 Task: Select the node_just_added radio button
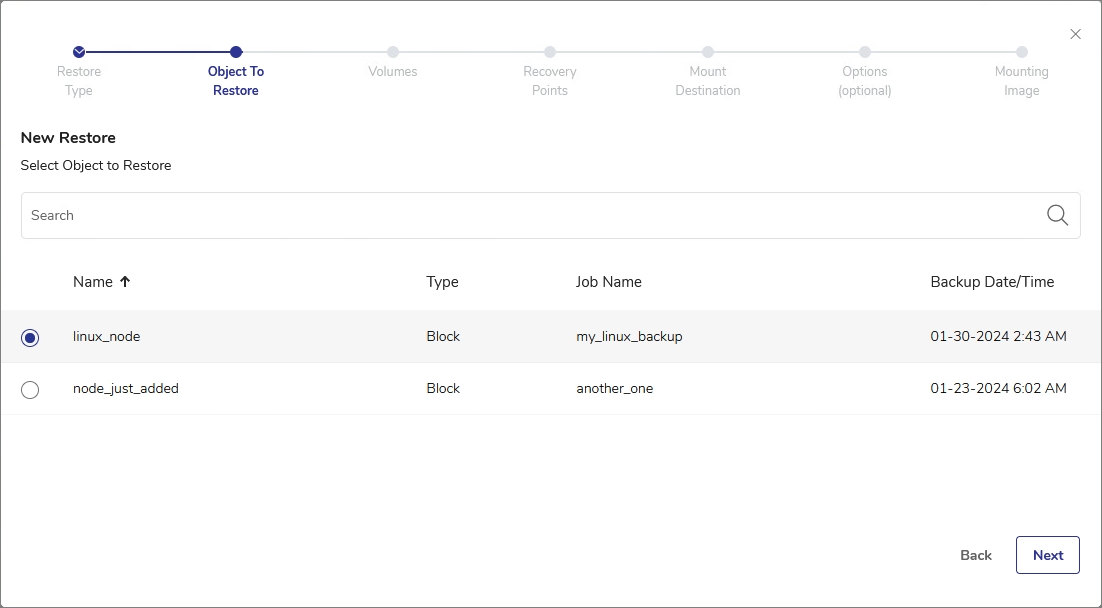[x=30, y=390]
